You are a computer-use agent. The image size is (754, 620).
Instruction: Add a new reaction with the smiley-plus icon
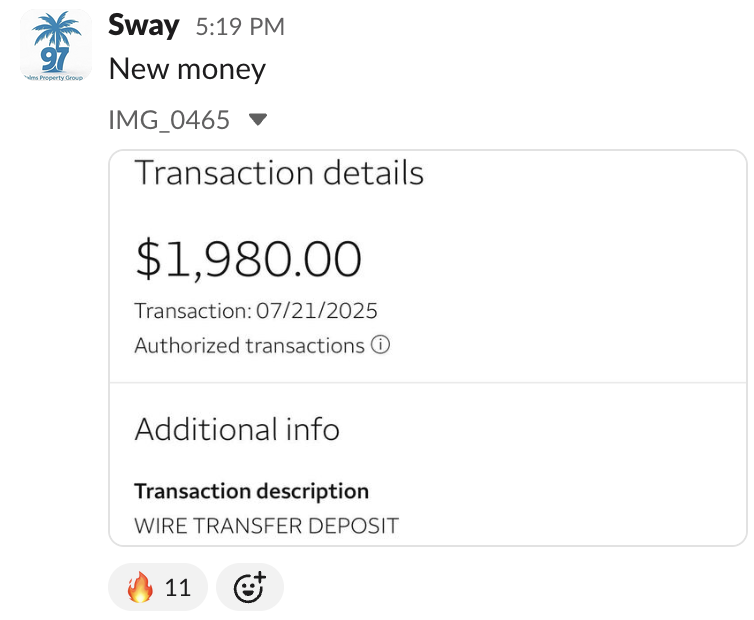[x=250, y=587]
